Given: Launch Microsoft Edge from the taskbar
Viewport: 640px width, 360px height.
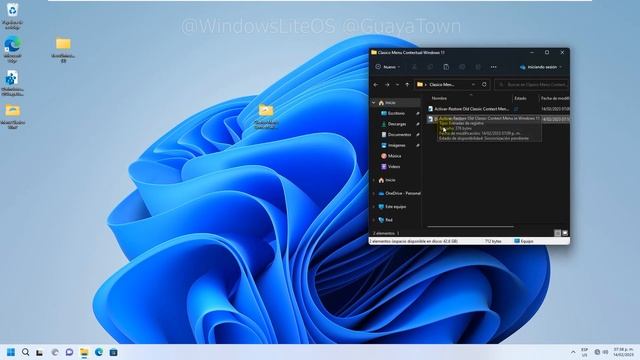Looking at the screenshot, I should point(99,352).
